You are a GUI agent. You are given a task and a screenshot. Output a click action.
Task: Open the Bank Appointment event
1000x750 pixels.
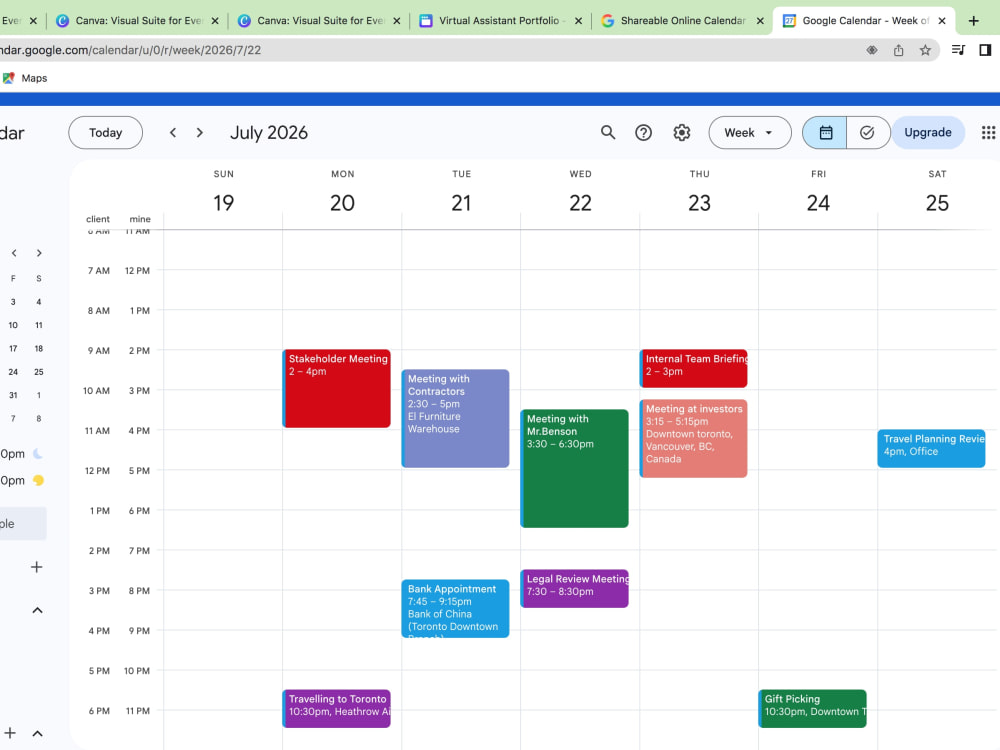(455, 608)
